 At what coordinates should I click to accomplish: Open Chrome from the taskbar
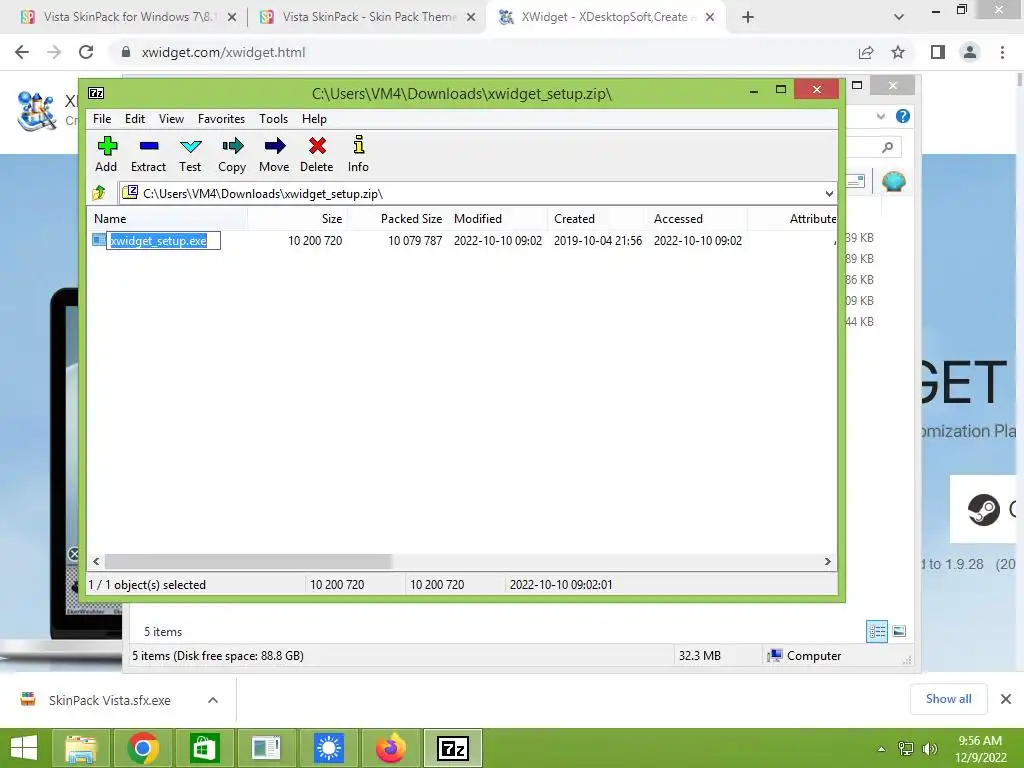click(142, 748)
